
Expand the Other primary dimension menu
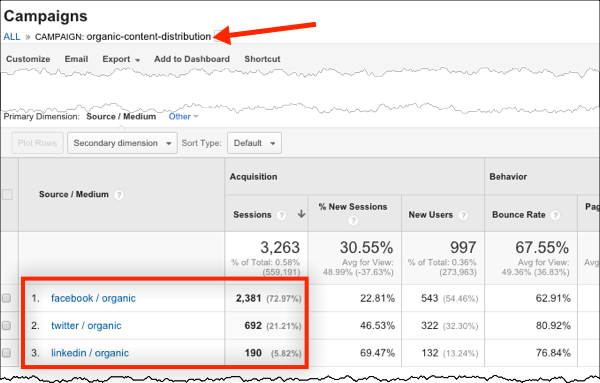183,116
